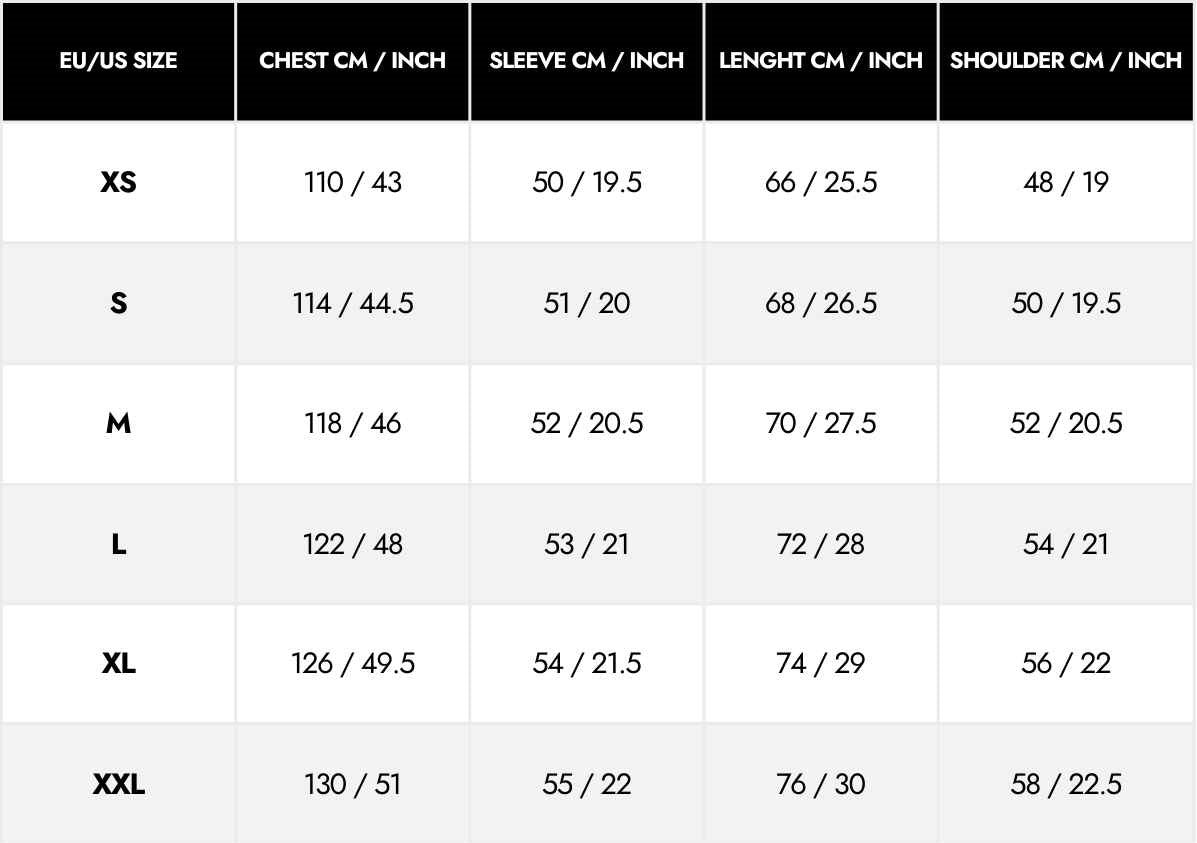Select the SHOULDER CM / INCH header
This screenshot has width=1197, height=843.
tap(1066, 61)
